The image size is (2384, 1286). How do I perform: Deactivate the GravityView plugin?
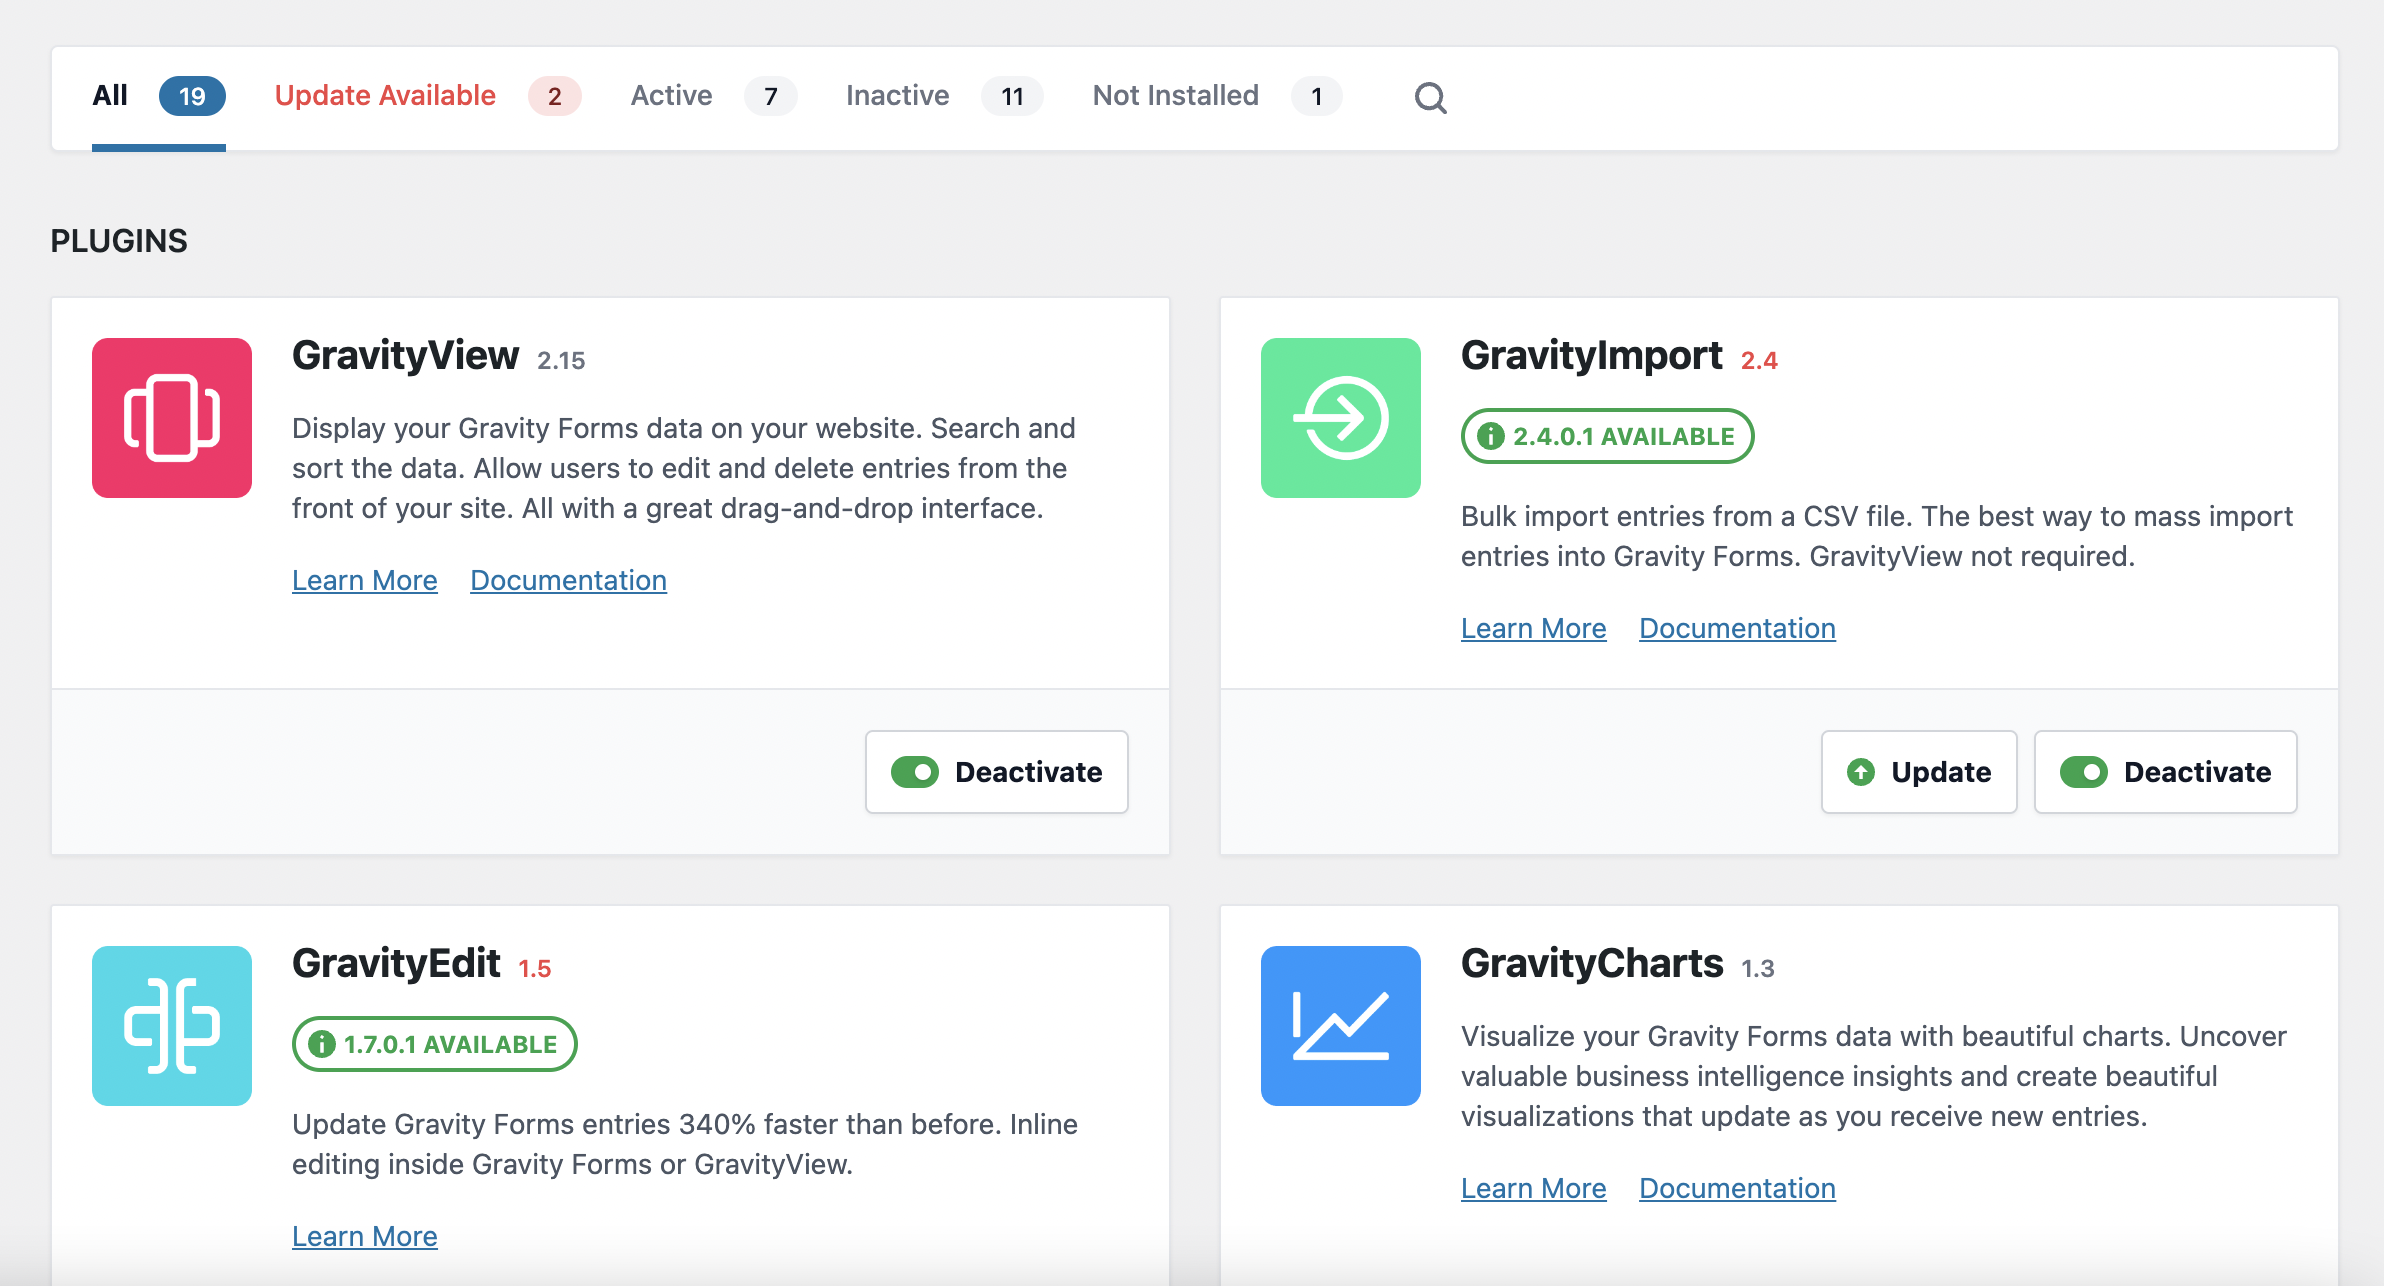click(x=996, y=772)
